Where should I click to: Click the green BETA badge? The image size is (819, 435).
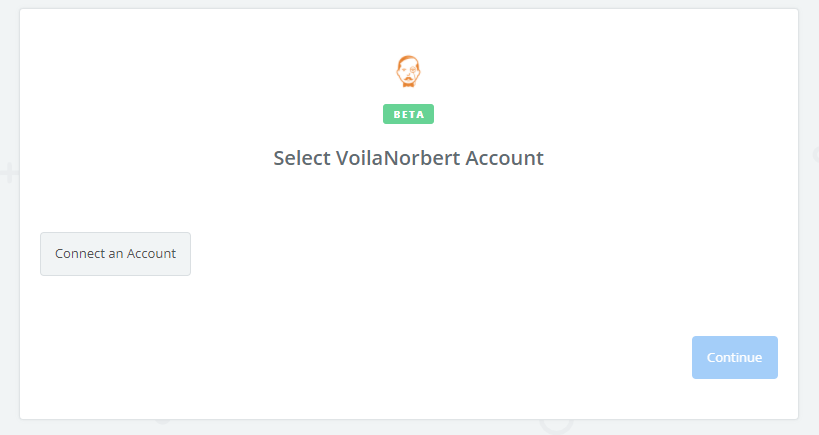pyautogui.click(x=408, y=114)
